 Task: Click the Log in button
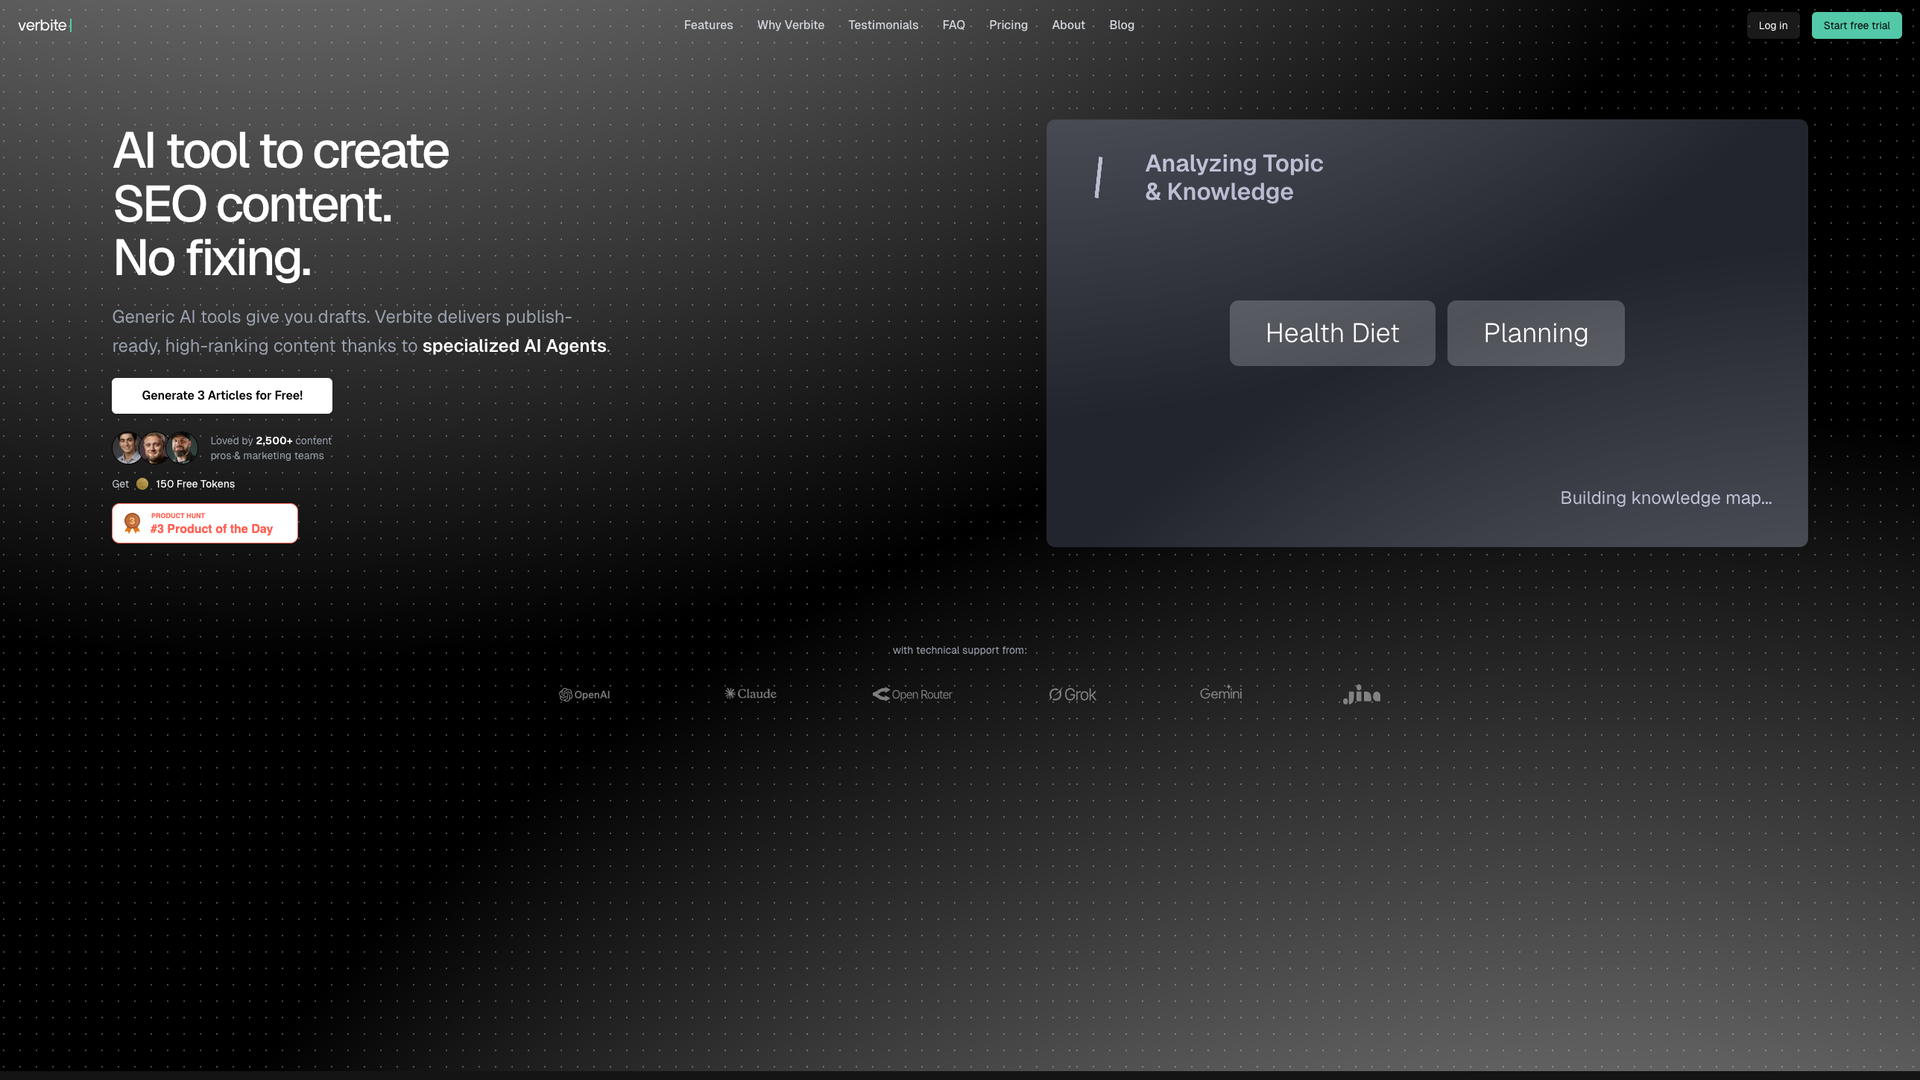coord(1772,25)
